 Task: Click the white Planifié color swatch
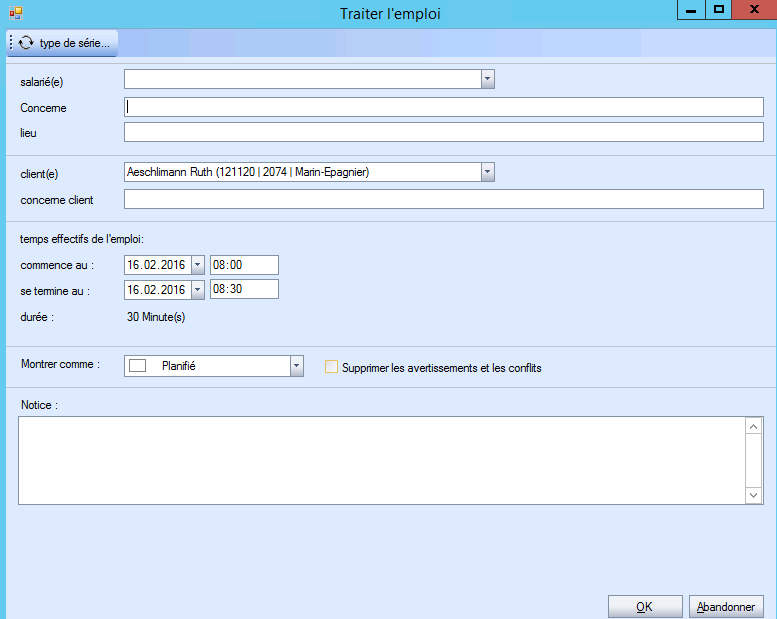[138, 367]
